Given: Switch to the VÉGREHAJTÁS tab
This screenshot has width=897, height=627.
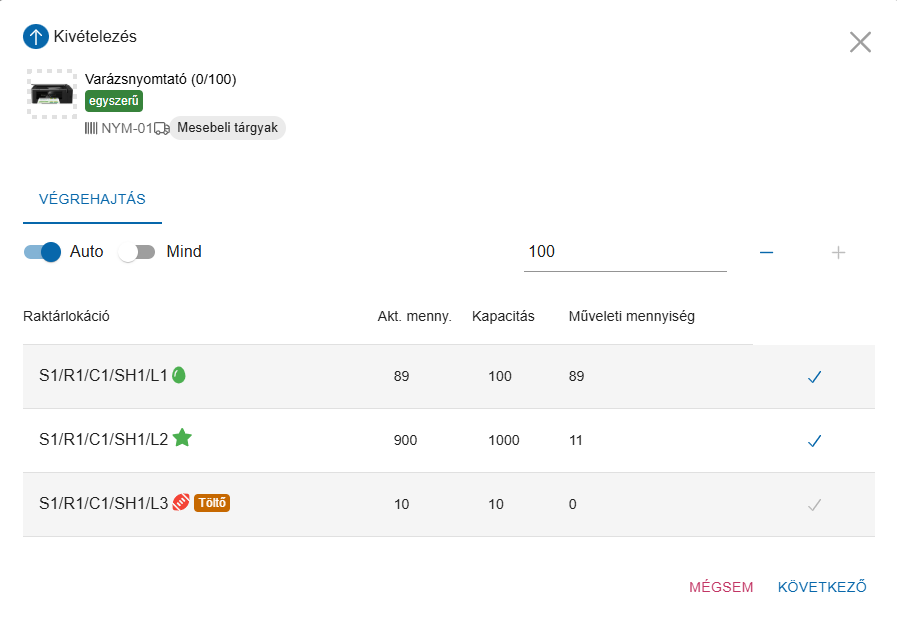Looking at the screenshot, I should [92, 198].
